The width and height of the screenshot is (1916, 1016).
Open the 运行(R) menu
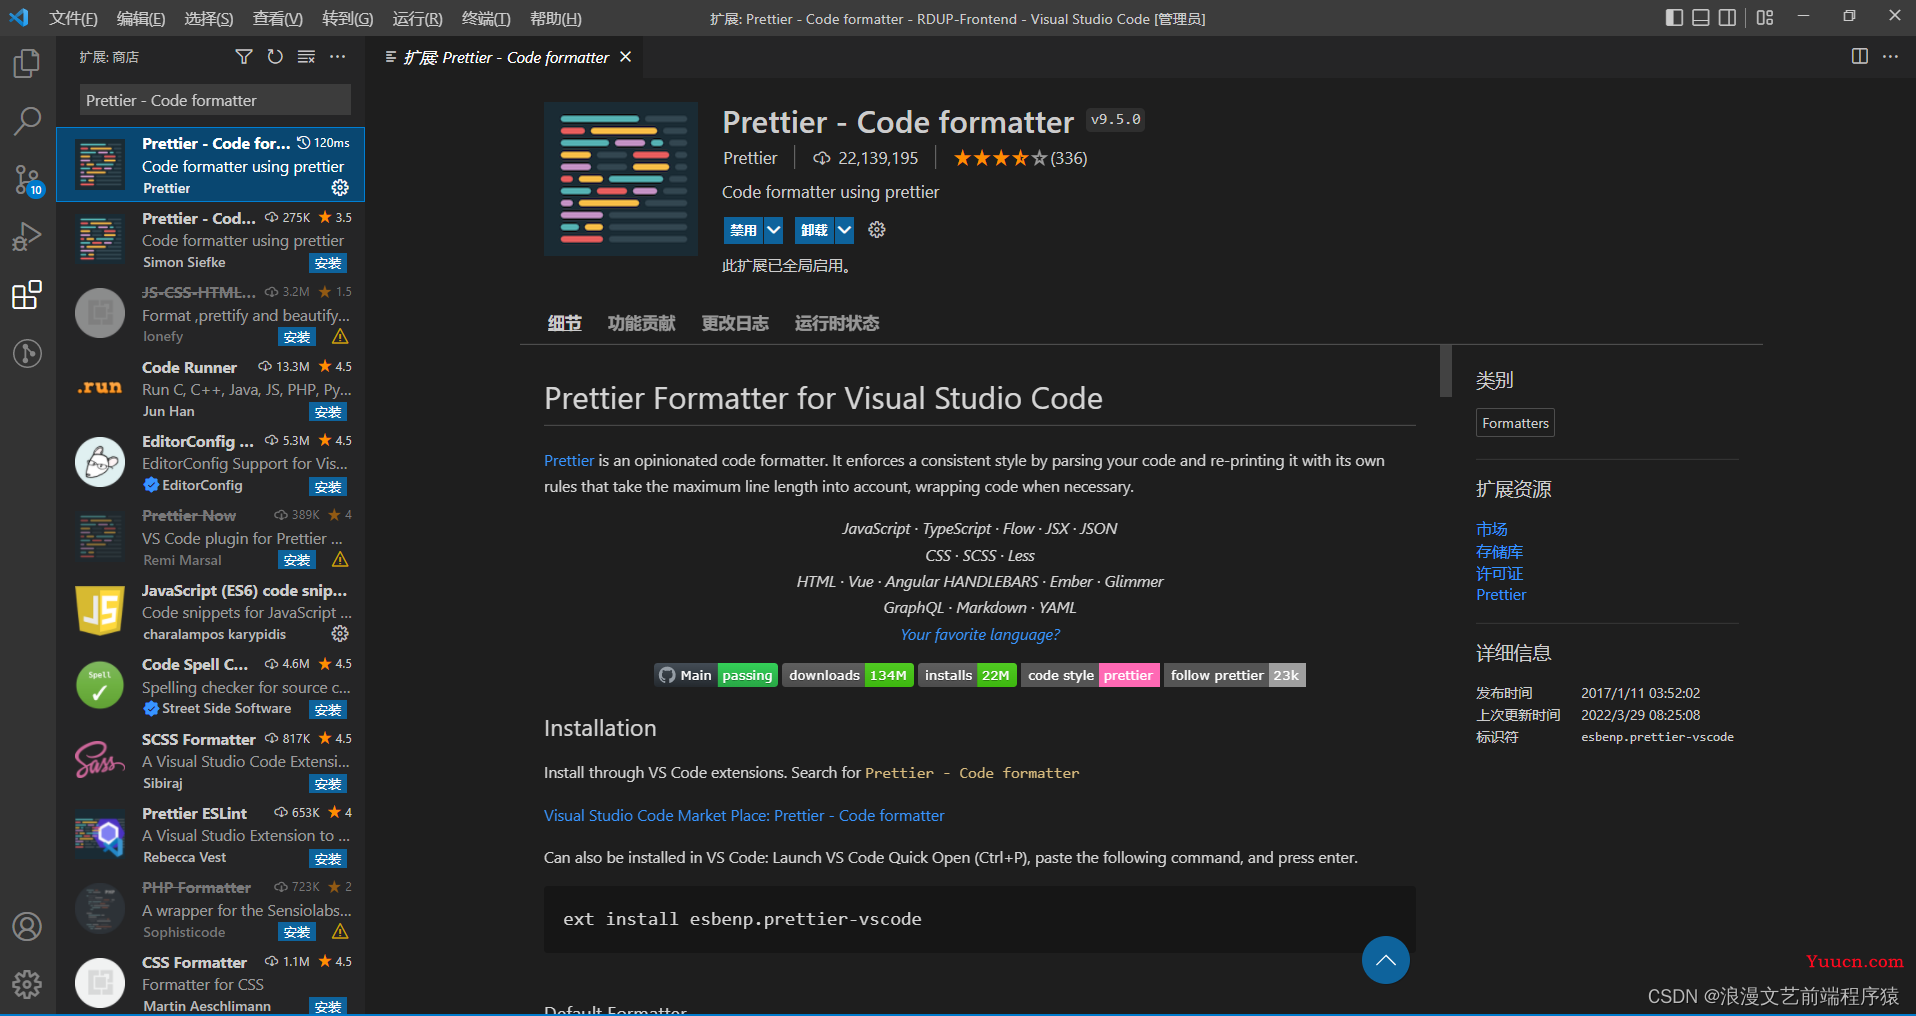pos(417,19)
